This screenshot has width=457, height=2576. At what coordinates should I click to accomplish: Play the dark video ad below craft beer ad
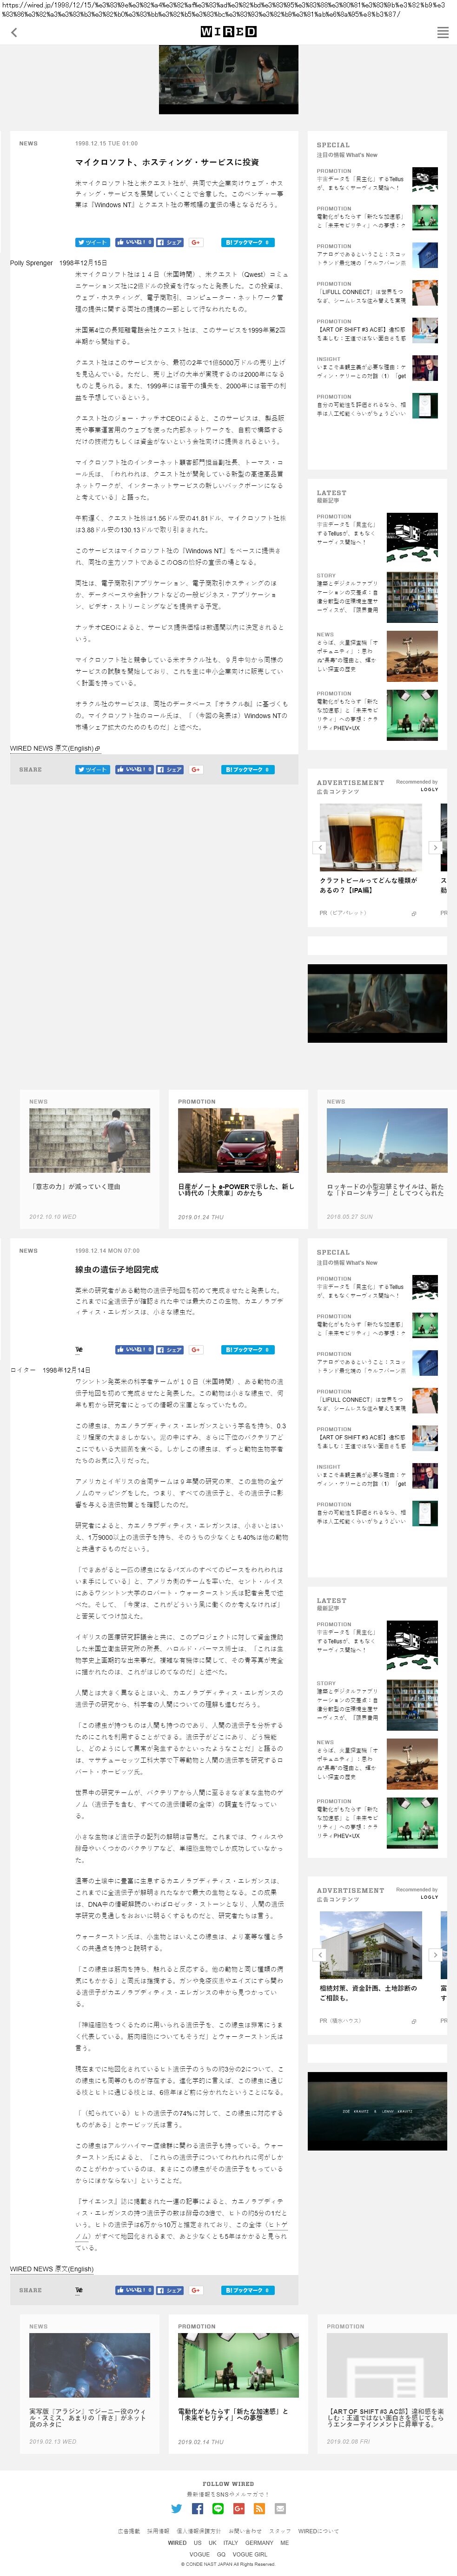coord(377,1004)
